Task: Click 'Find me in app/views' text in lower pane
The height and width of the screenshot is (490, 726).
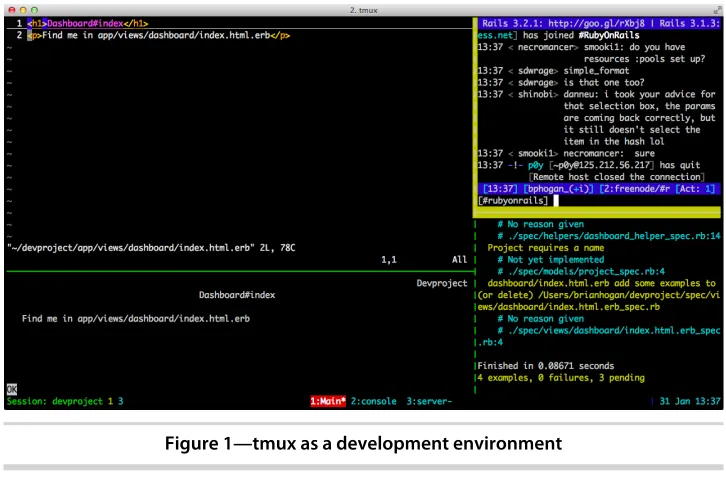Action: pos(136,319)
